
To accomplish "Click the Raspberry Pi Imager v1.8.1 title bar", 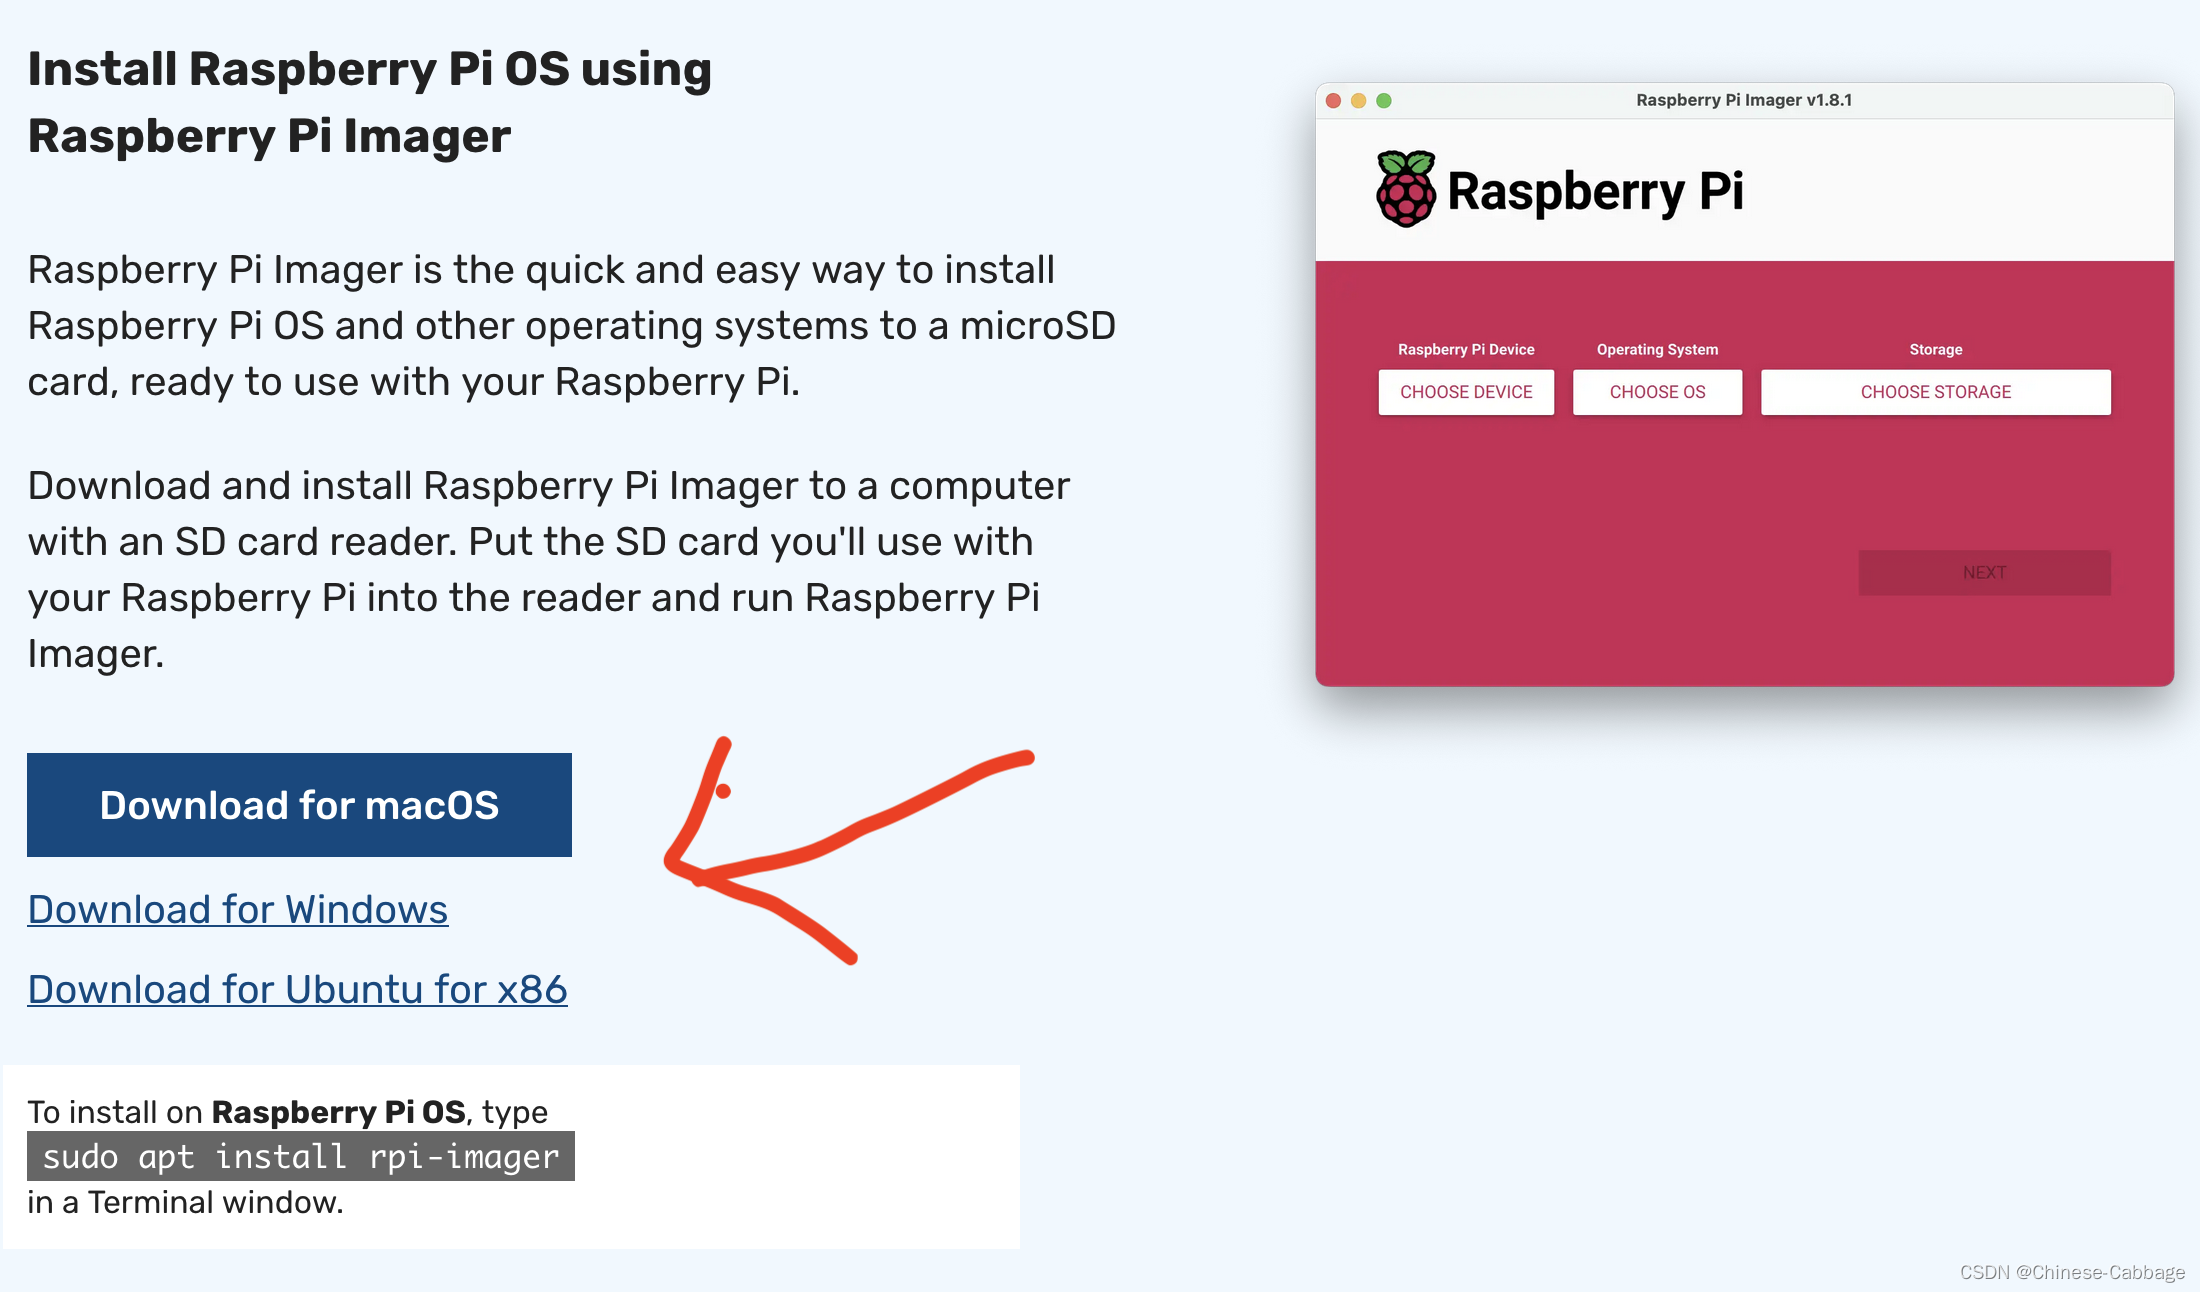I will click(x=1744, y=100).
